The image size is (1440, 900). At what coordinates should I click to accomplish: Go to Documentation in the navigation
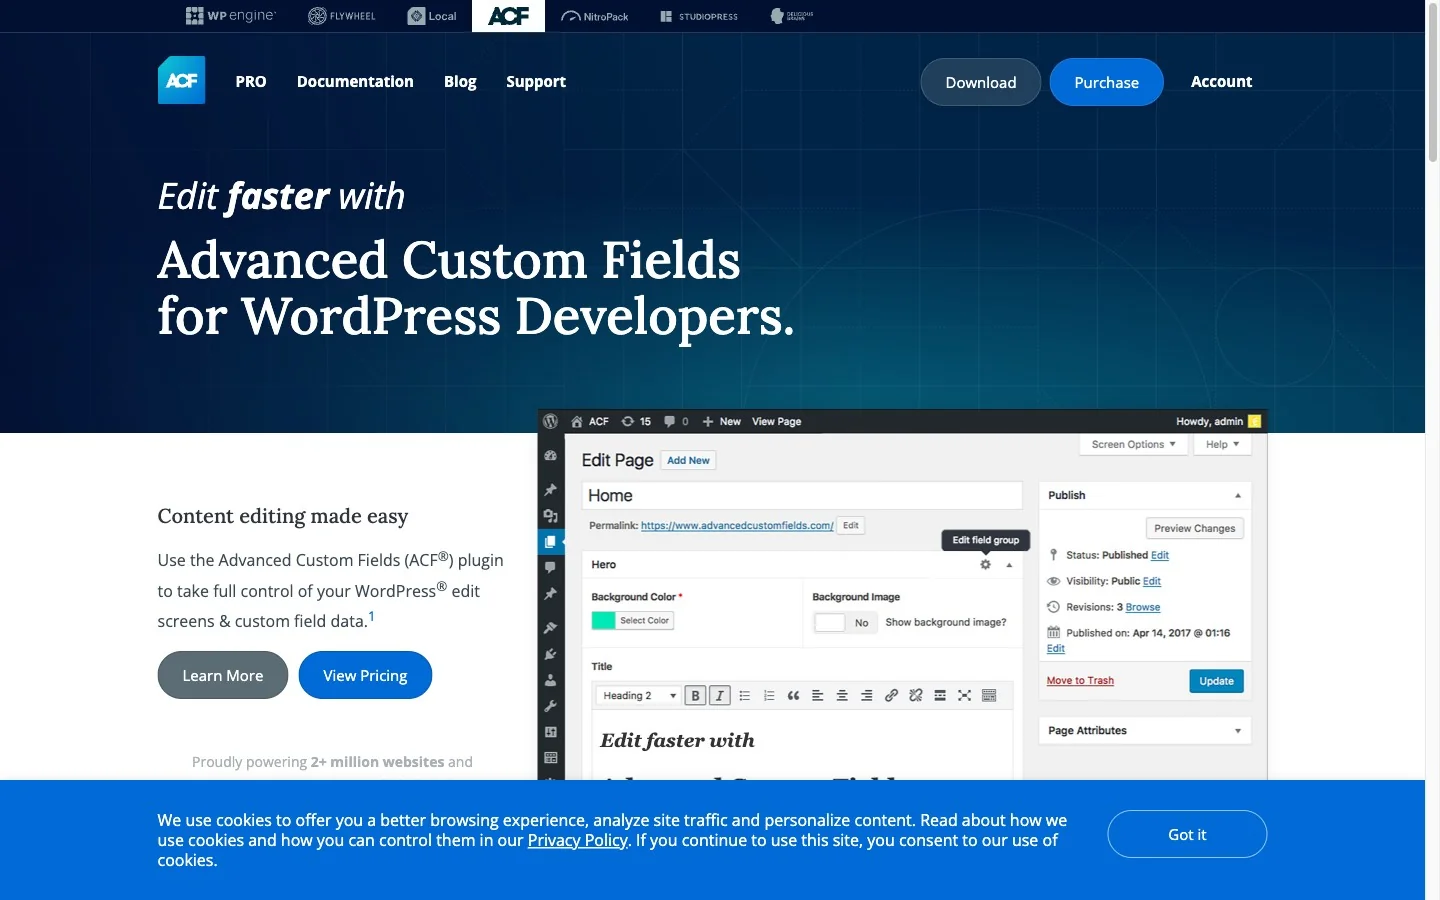[355, 82]
